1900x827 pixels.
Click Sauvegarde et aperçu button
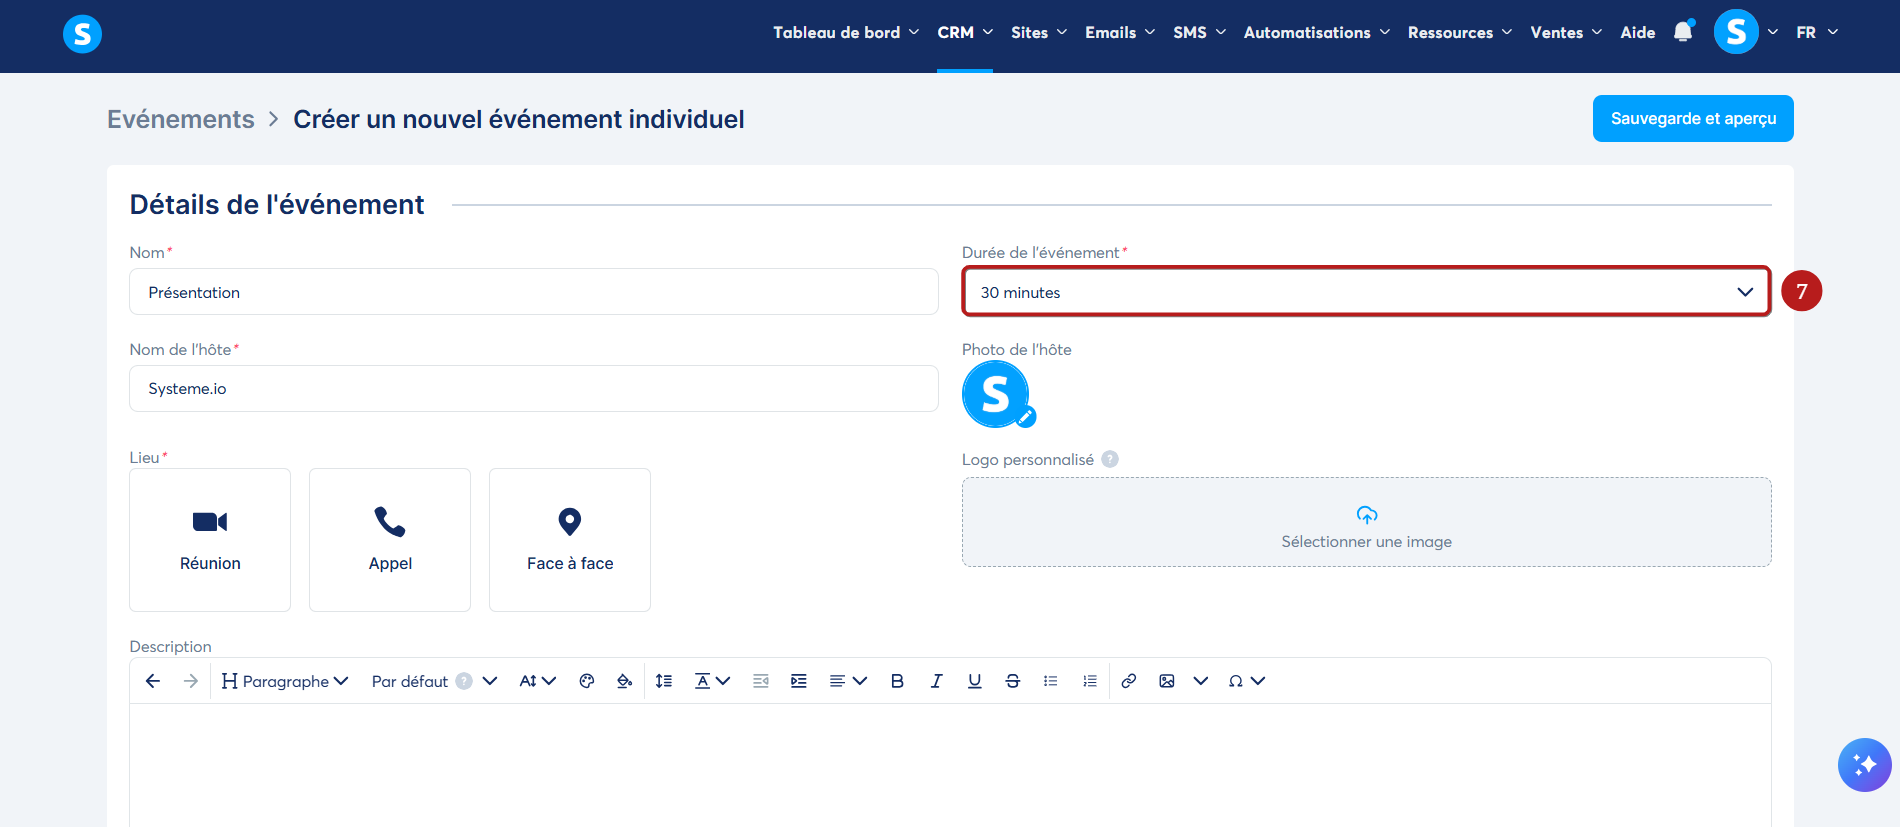(1693, 118)
